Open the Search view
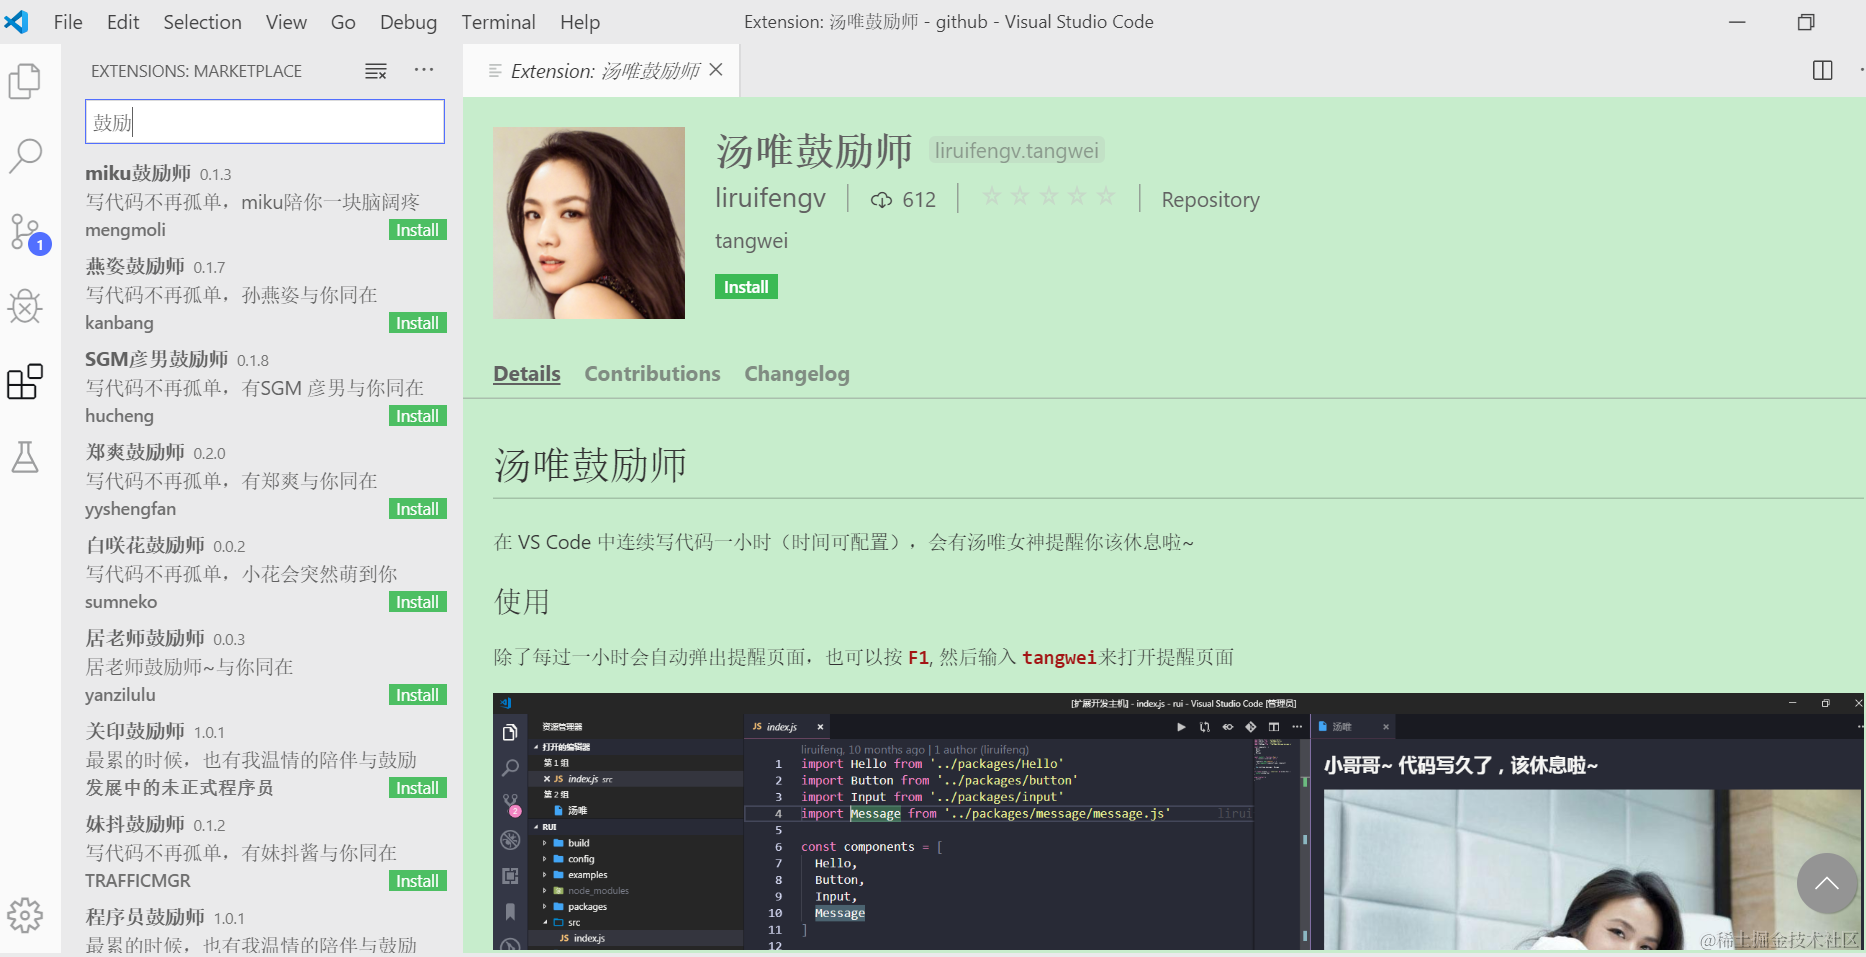Image resolution: width=1866 pixels, height=957 pixels. pos(25,156)
